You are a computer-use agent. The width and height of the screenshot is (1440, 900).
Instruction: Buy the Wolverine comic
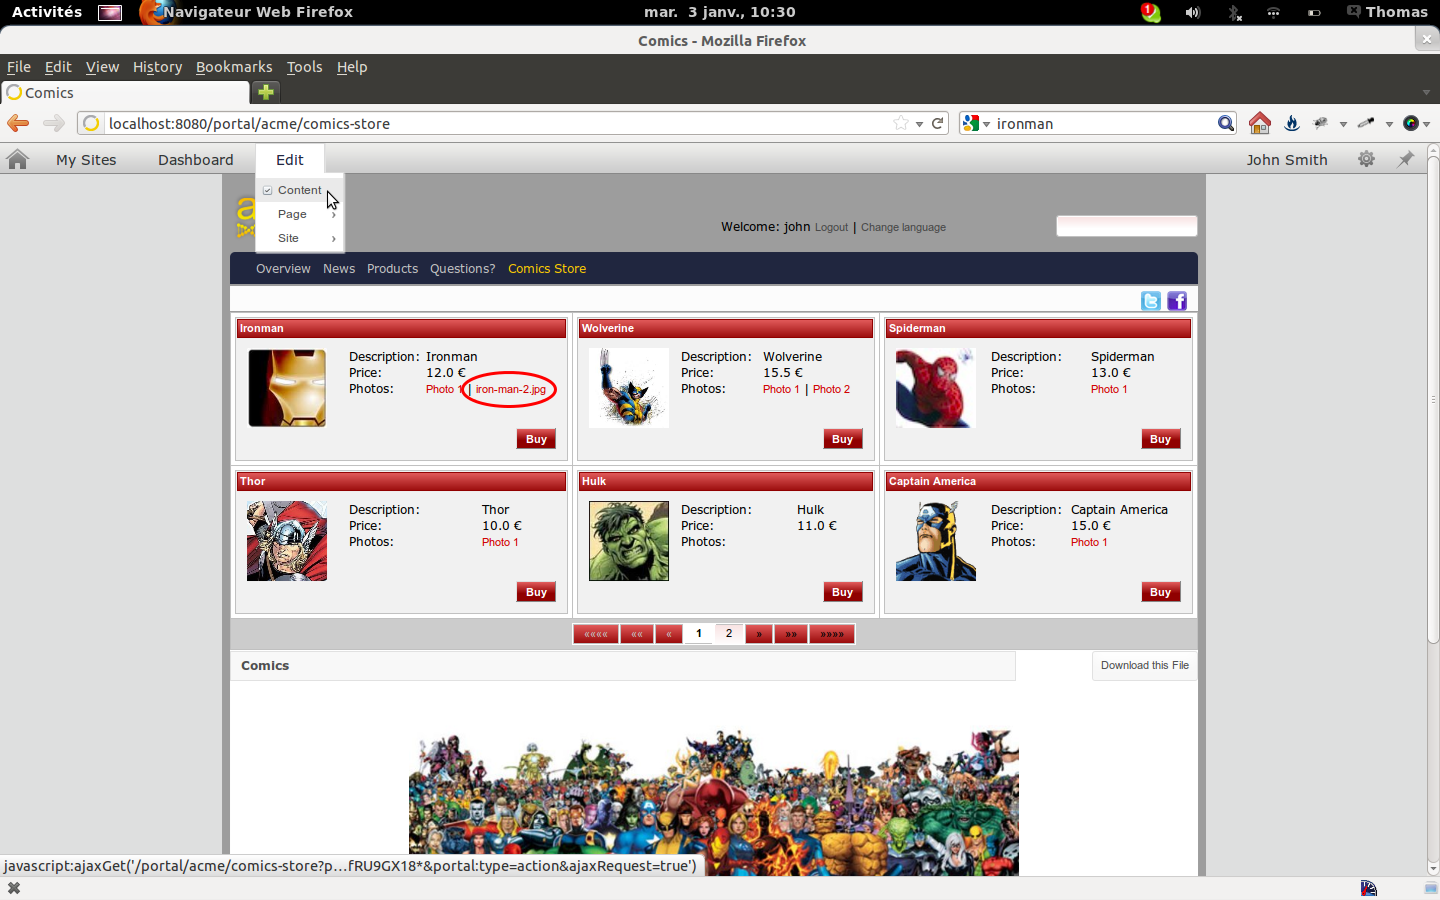pyautogui.click(x=843, y=439)
